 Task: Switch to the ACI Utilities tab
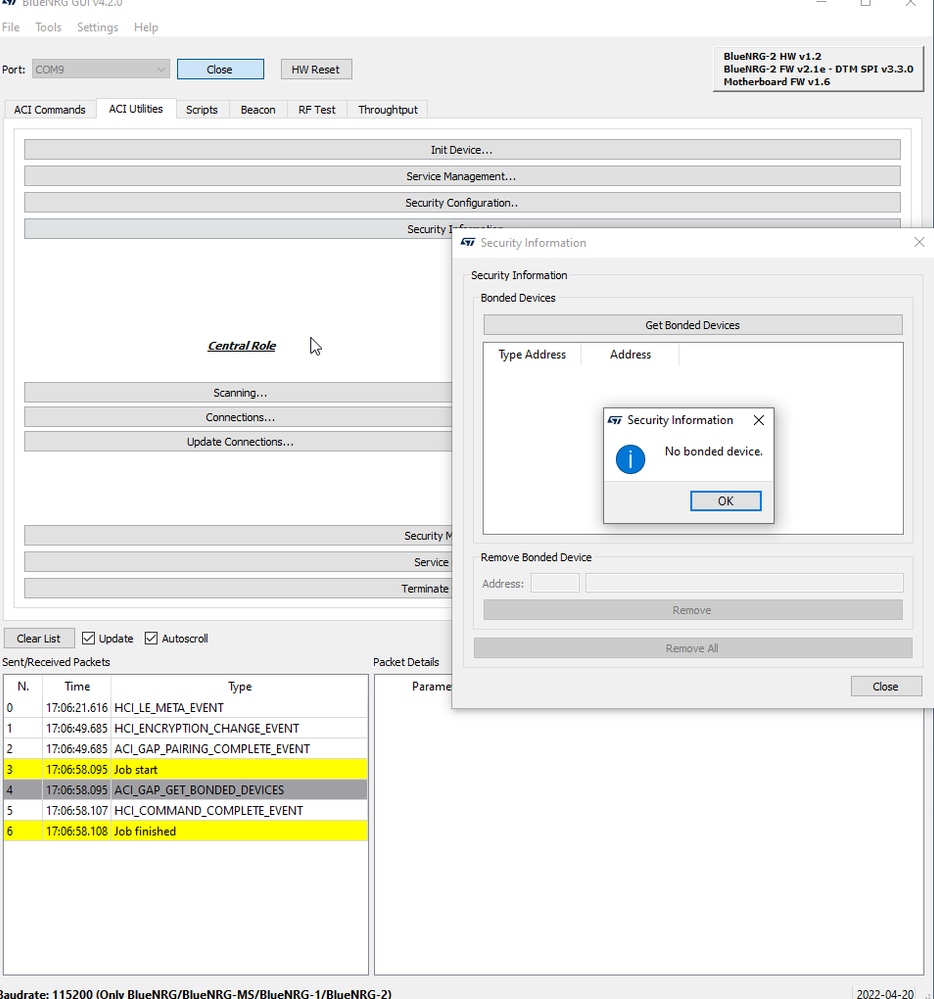(136, 109)
